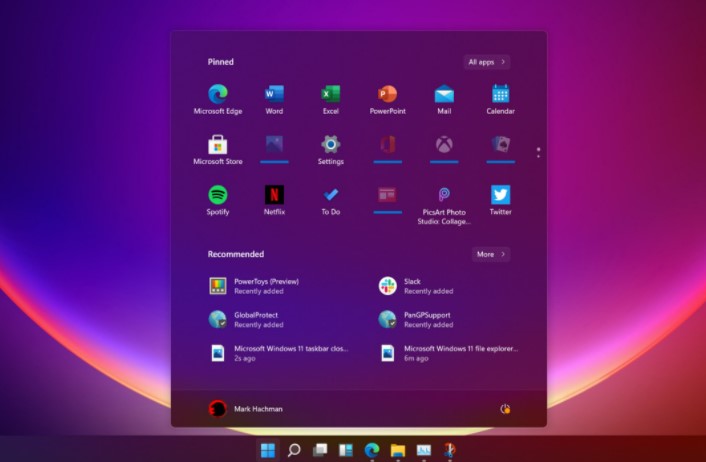Viewport: 706px width, 462px height.
Task: Launch Word from the Pinned section
Action: [274, 100]
